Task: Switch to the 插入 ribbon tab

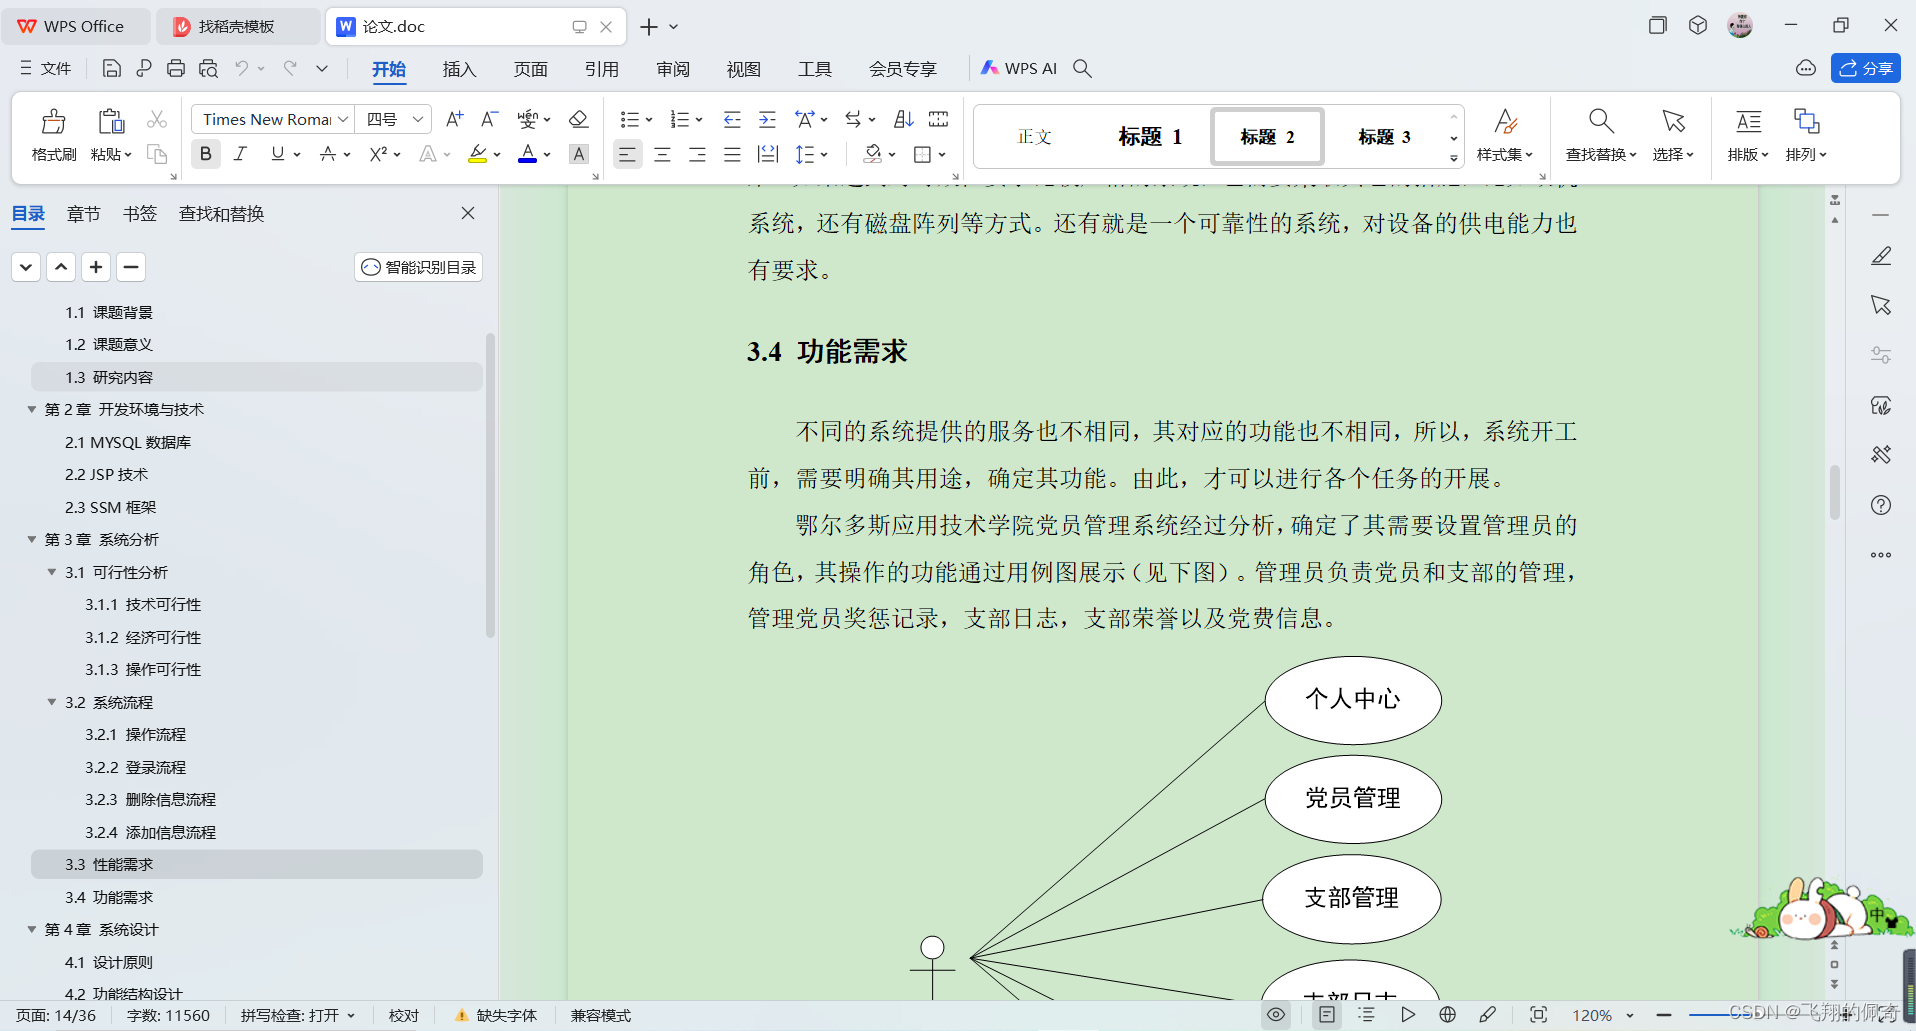Action: click(x=459, y=69)
